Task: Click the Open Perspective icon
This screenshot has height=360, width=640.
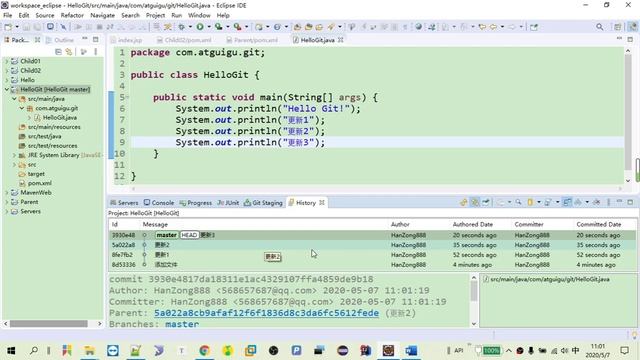Action: tap(618, 27)
